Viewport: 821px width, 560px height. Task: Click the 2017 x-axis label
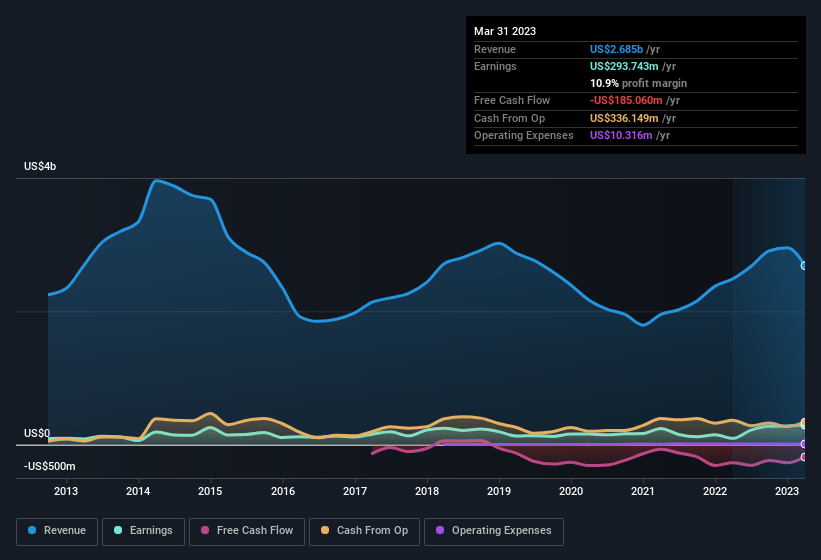pyautogui.click(x=354, y=491)
